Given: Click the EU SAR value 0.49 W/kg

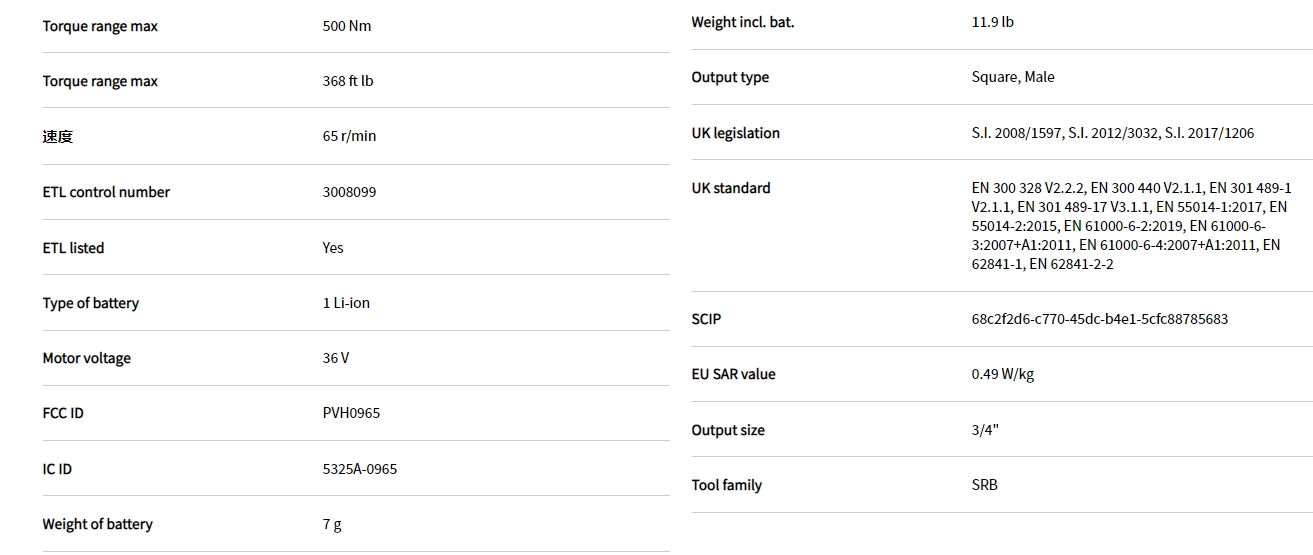Looking at the screenshot, I should pyautogui.click(x=1002, y=374).
